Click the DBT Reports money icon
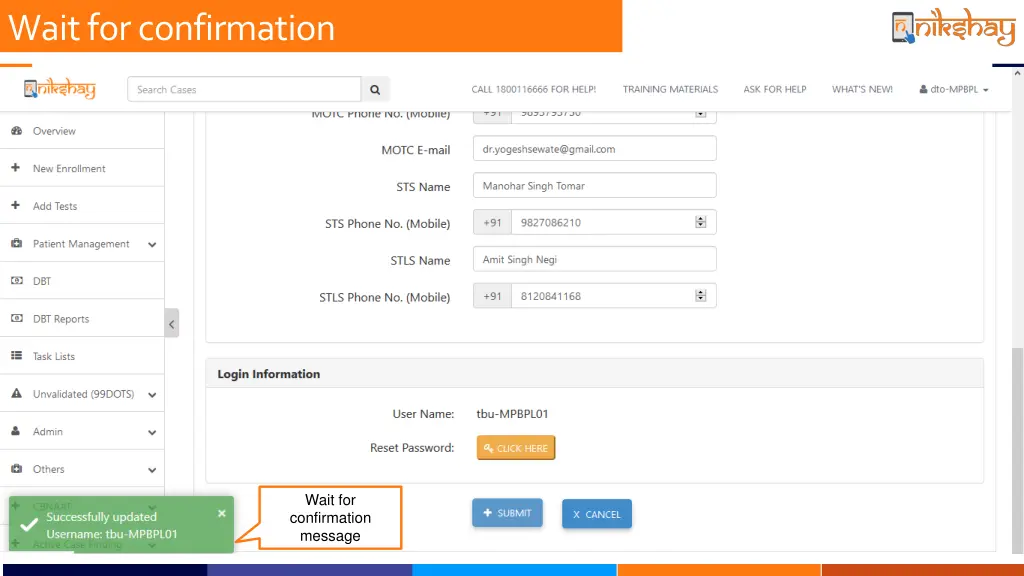 tap(17, 318)
